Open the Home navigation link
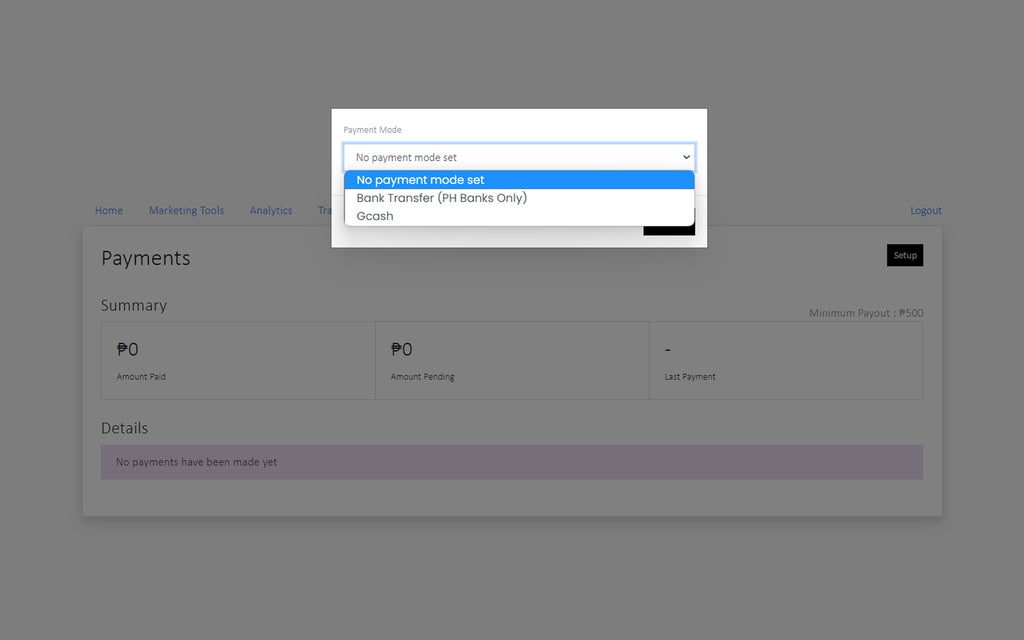1024x640 pixels. point(109,210)
